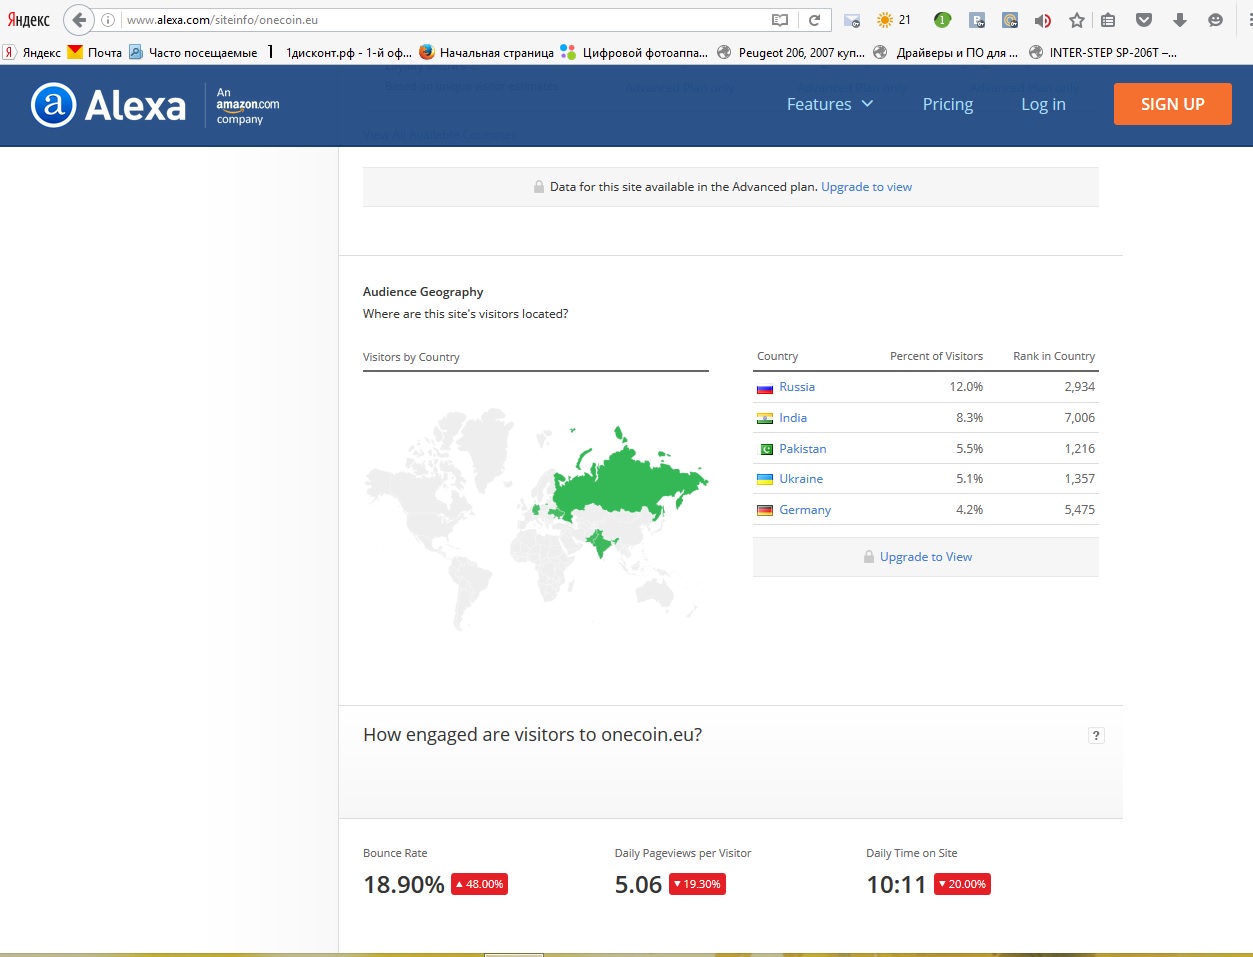Reload the page with the refresh icon
The height and width of the screenshot is (957, 1253).
(814, 20)
